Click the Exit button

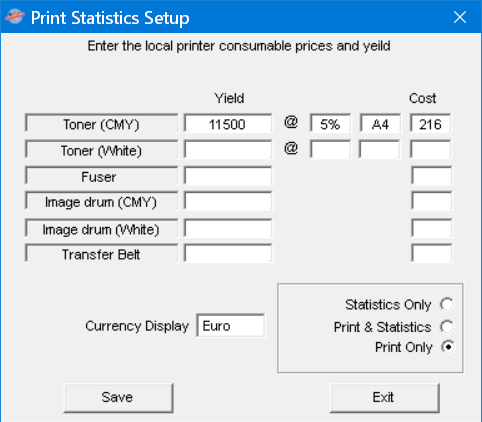(x=385, y=398)
